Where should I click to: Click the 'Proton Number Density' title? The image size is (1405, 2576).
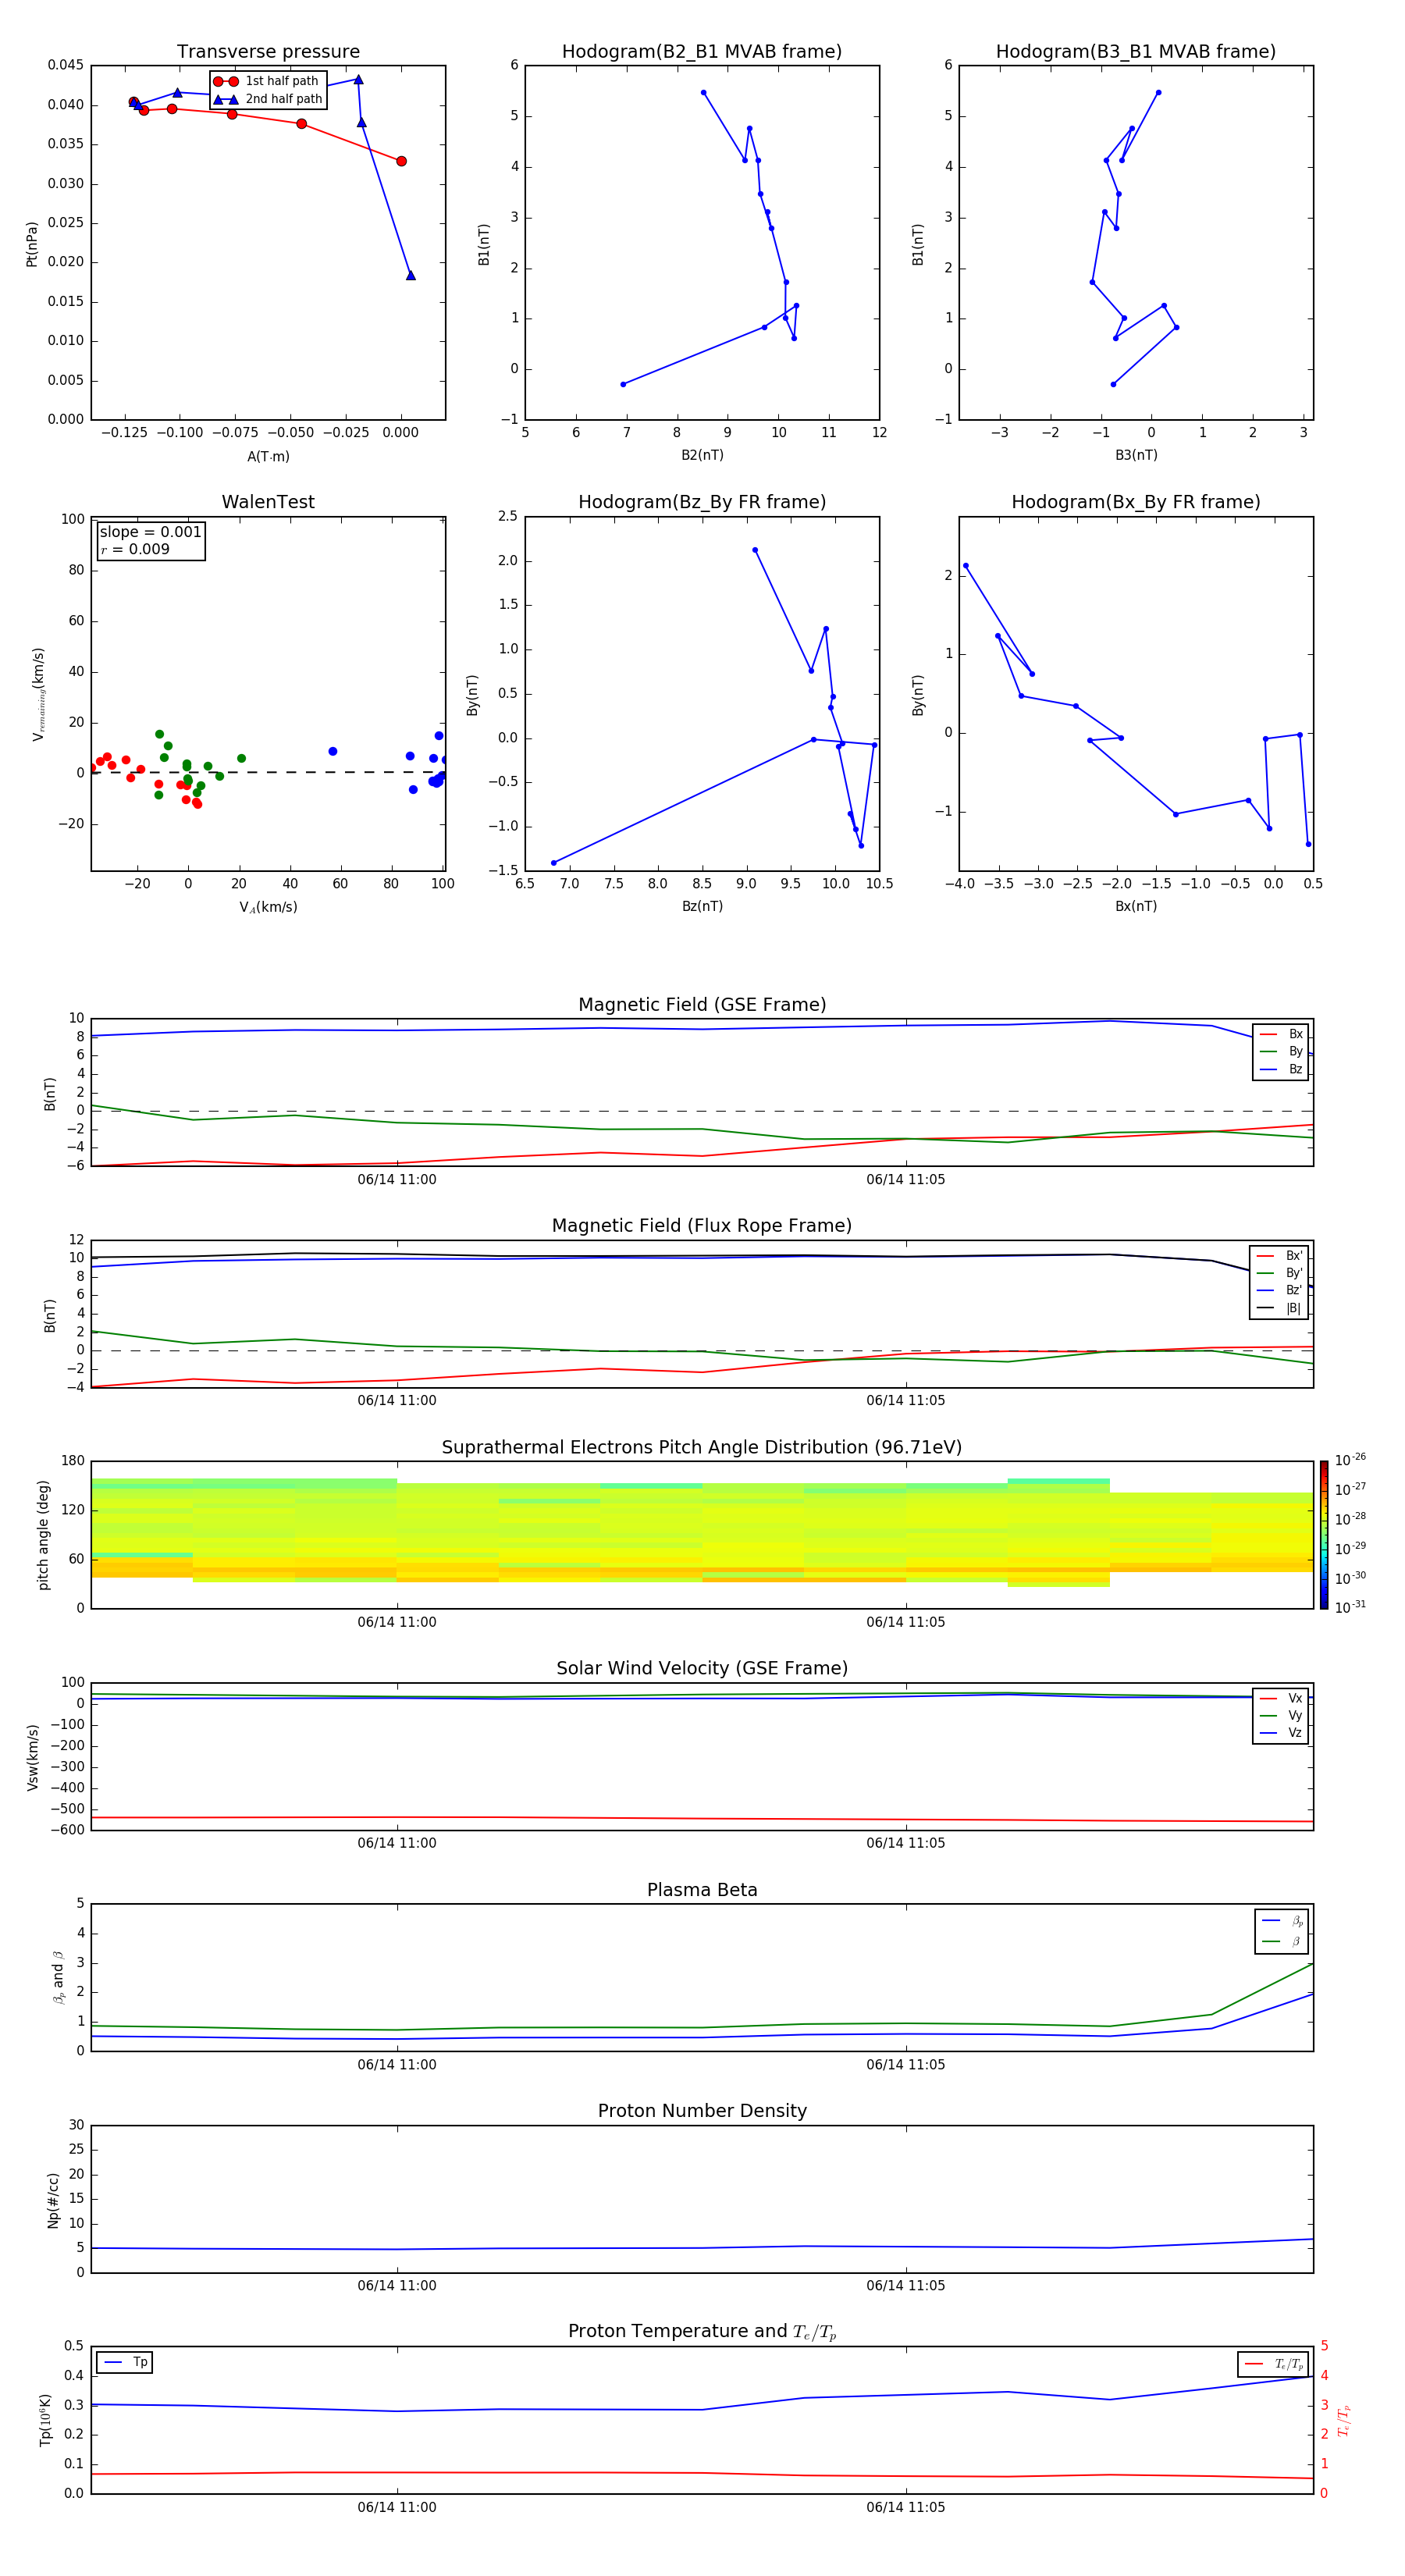tap(702, 2111)
